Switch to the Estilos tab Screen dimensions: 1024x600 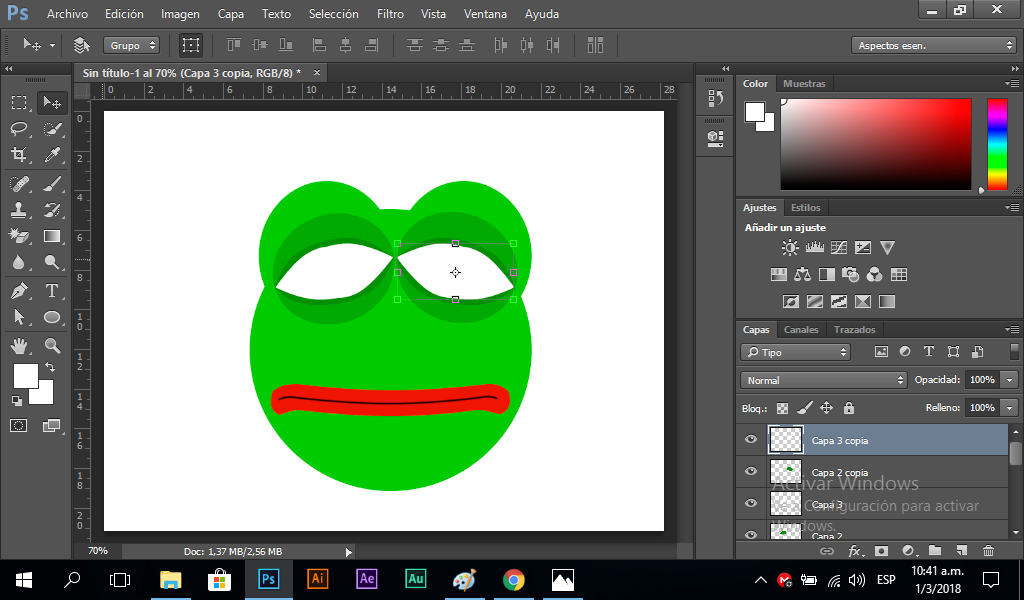coord(805,208)
